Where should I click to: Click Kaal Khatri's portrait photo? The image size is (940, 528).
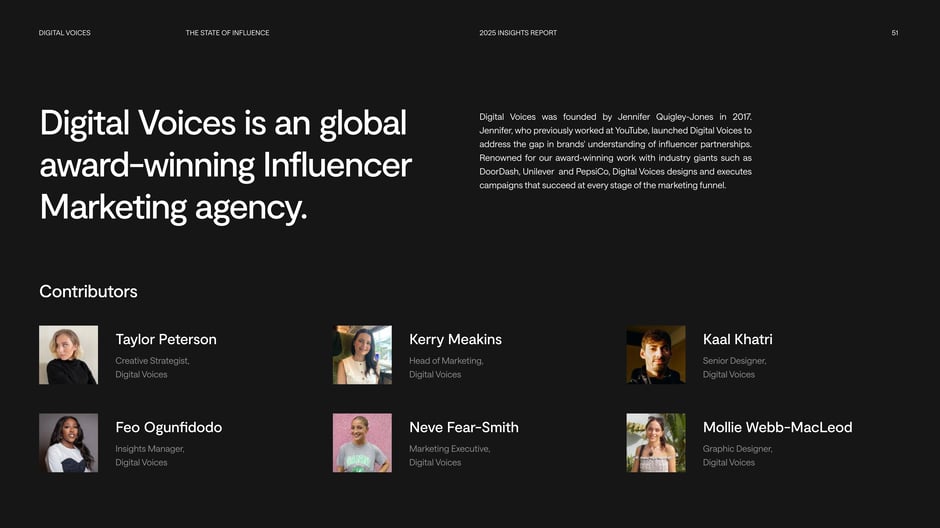tap(656, 355)
